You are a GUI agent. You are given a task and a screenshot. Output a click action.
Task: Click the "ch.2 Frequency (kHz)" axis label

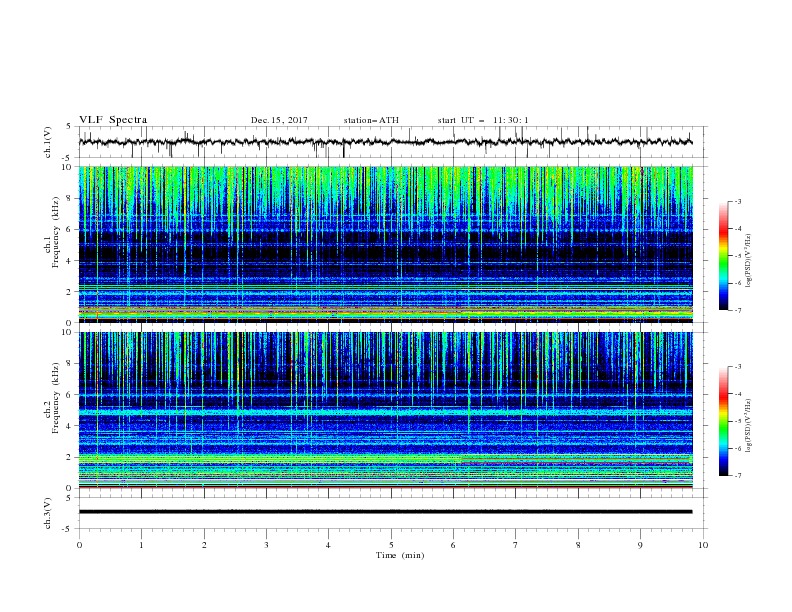[x=52, y=398]
